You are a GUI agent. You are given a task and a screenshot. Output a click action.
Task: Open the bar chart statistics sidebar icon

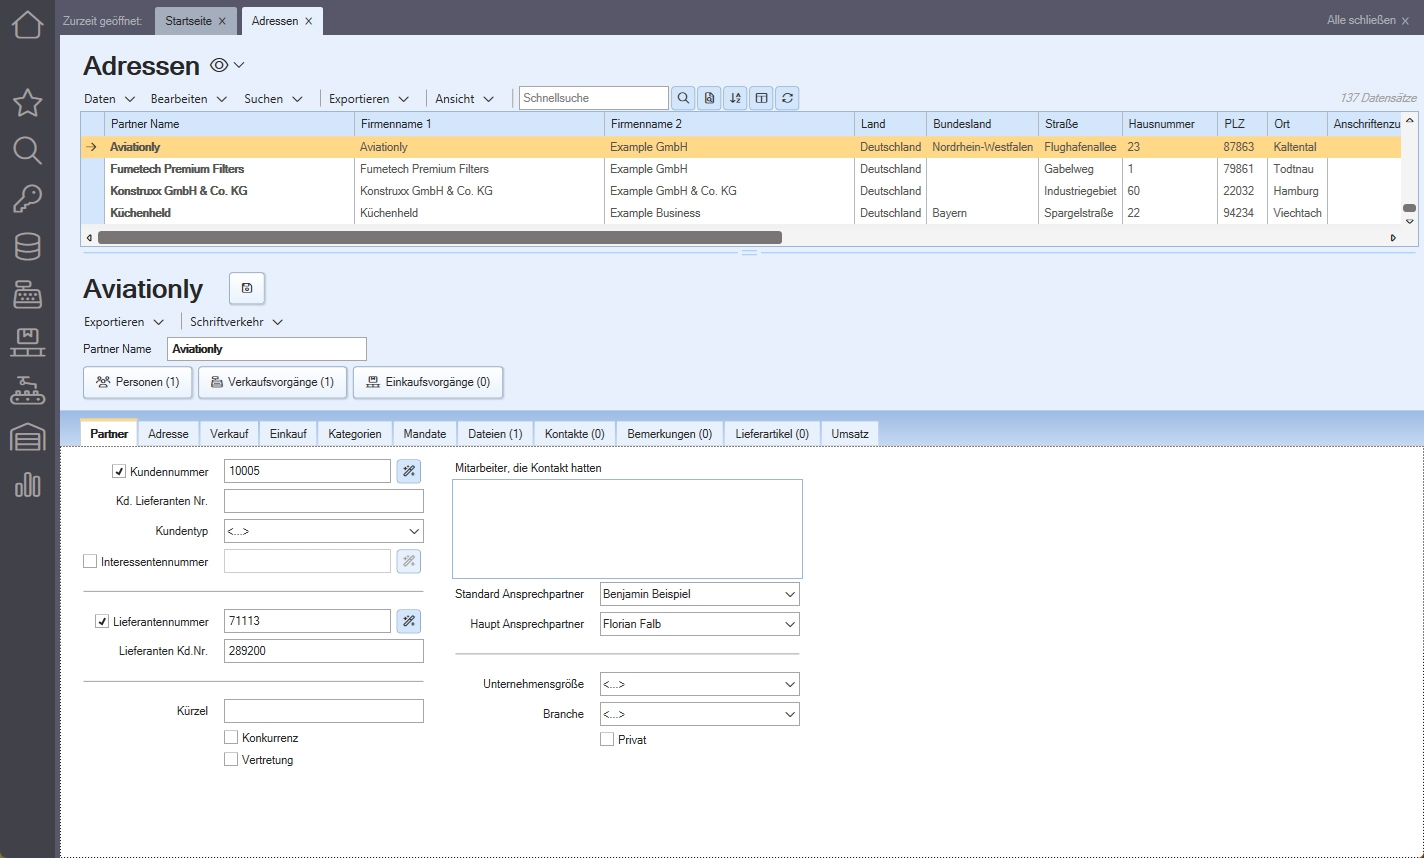[x=27, y=486]
